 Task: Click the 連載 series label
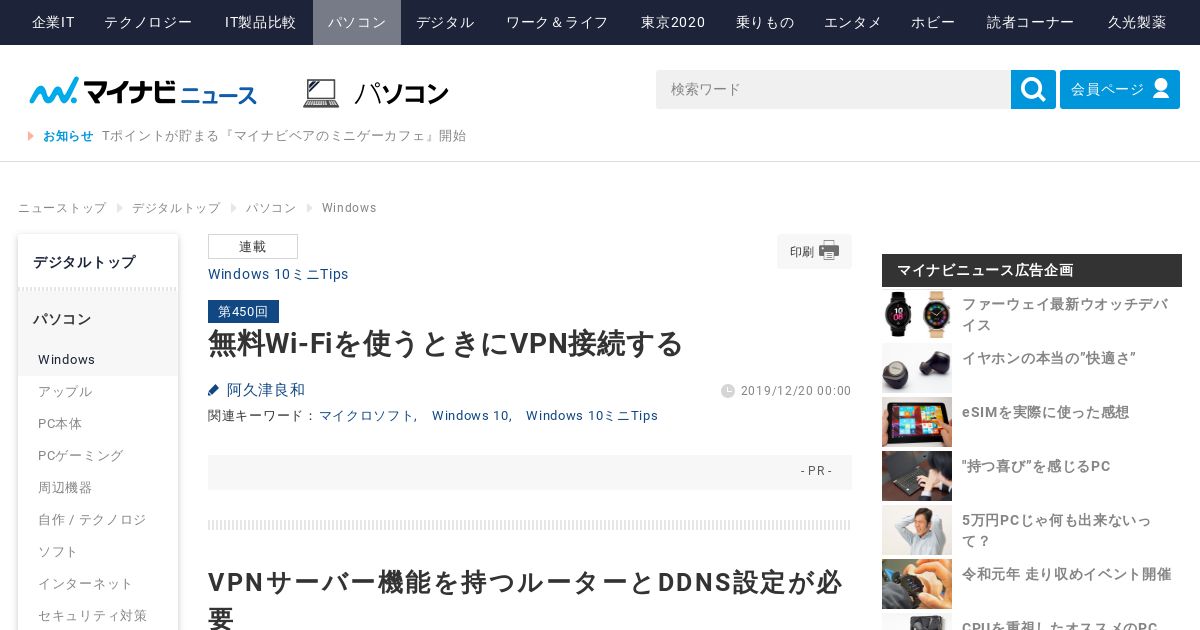253,247
